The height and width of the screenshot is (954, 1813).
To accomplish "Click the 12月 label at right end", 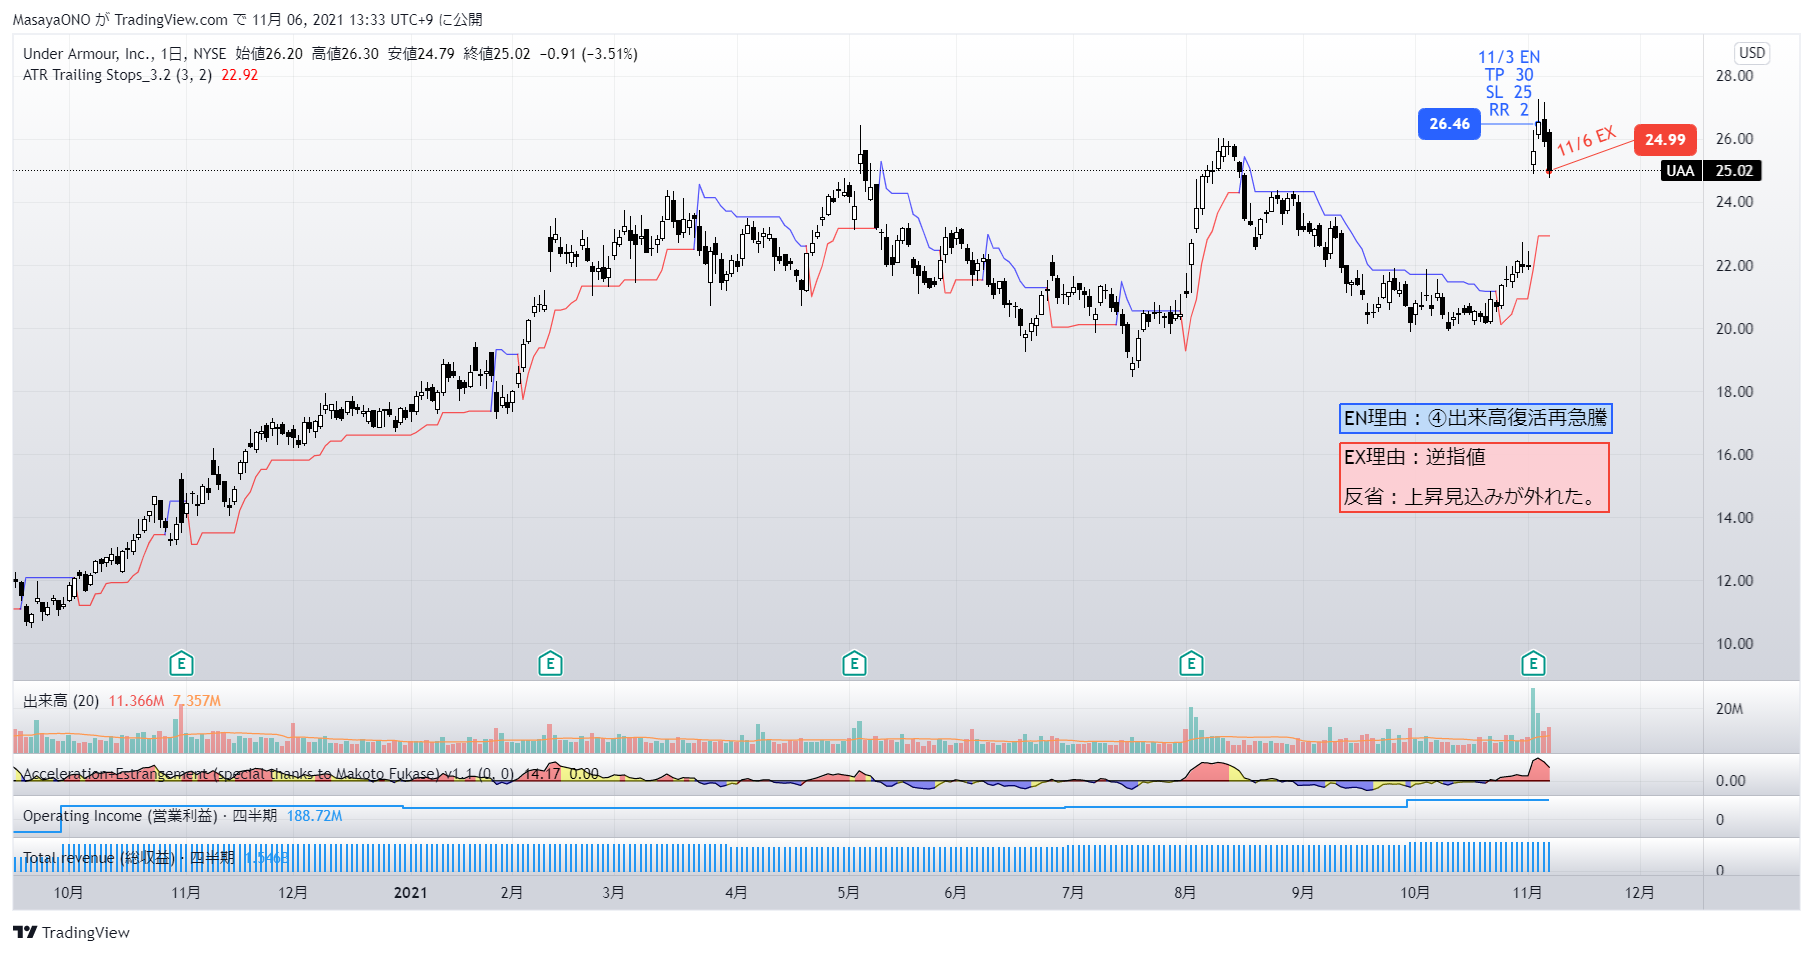I will [x=1639, y=893].
